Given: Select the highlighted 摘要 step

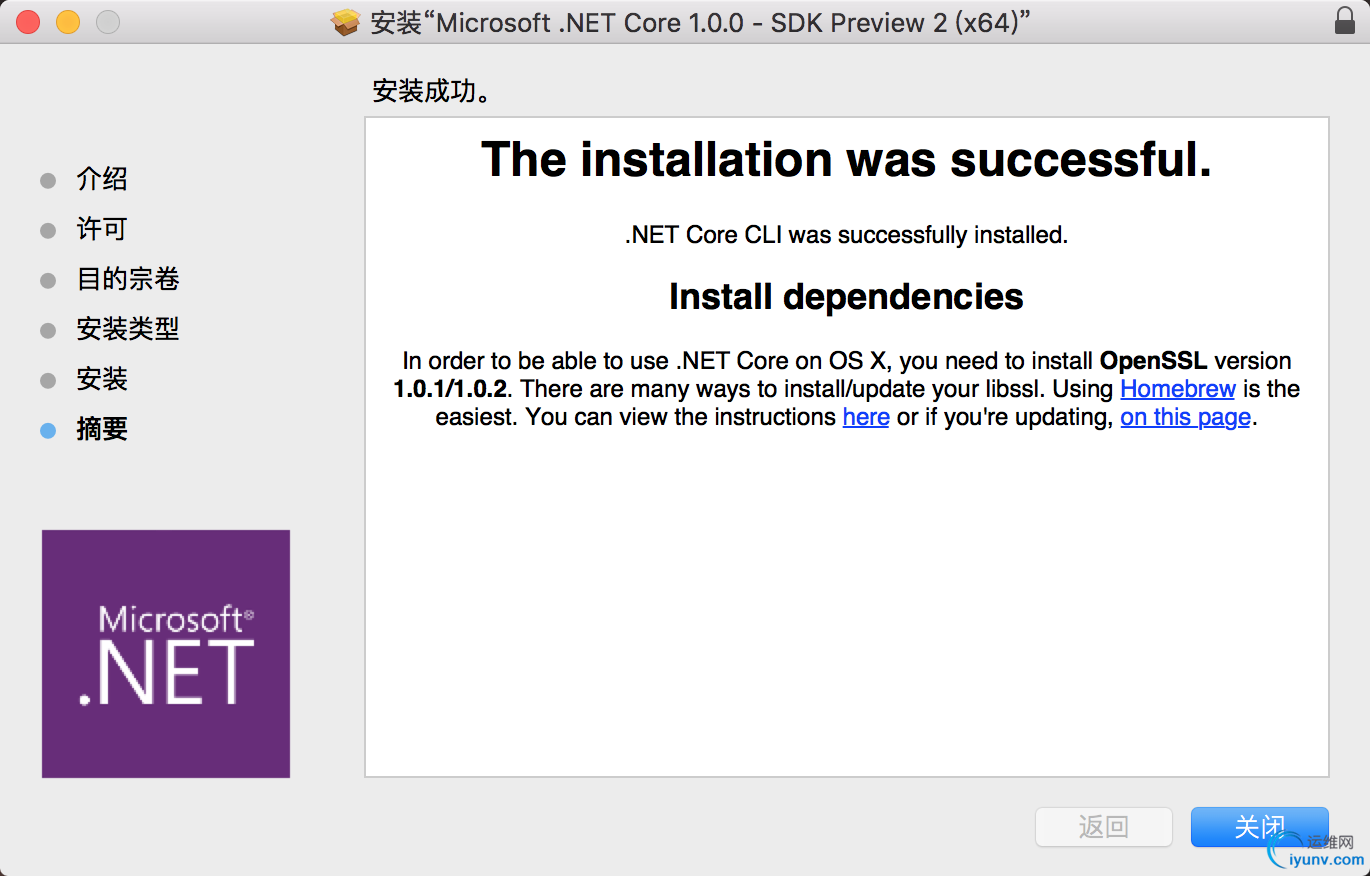Looking at the screenshot, I should point(102,430).
